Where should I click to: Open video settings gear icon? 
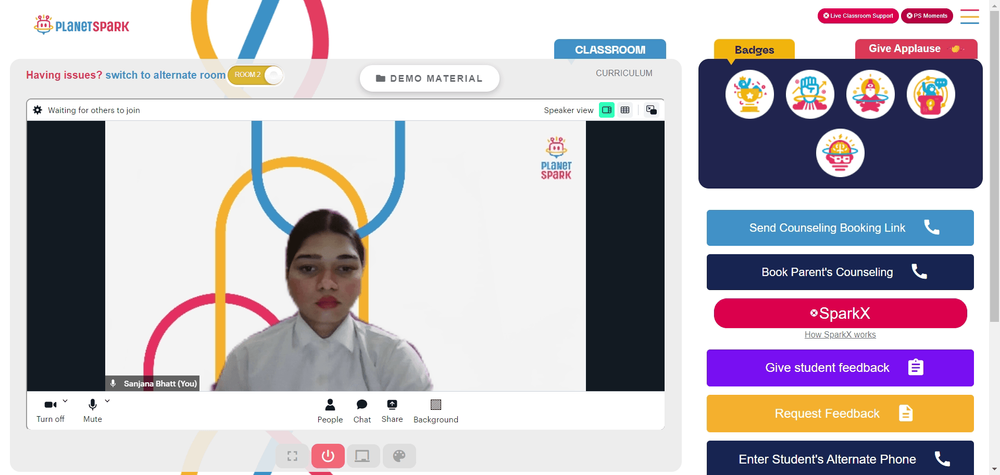[38, 110]
